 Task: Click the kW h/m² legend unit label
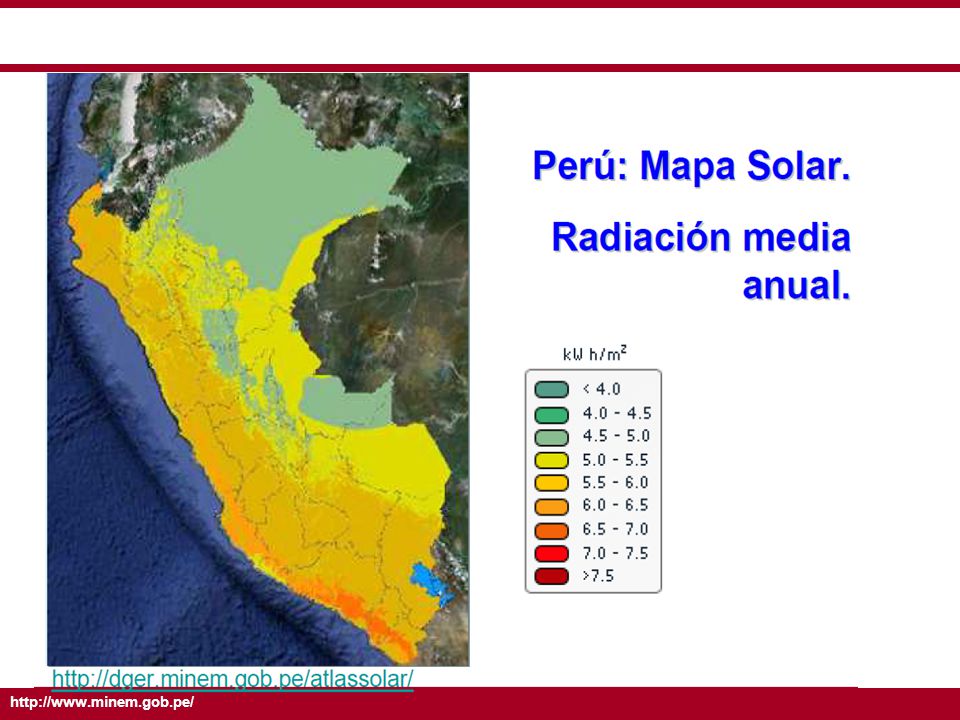click(594, 353)
